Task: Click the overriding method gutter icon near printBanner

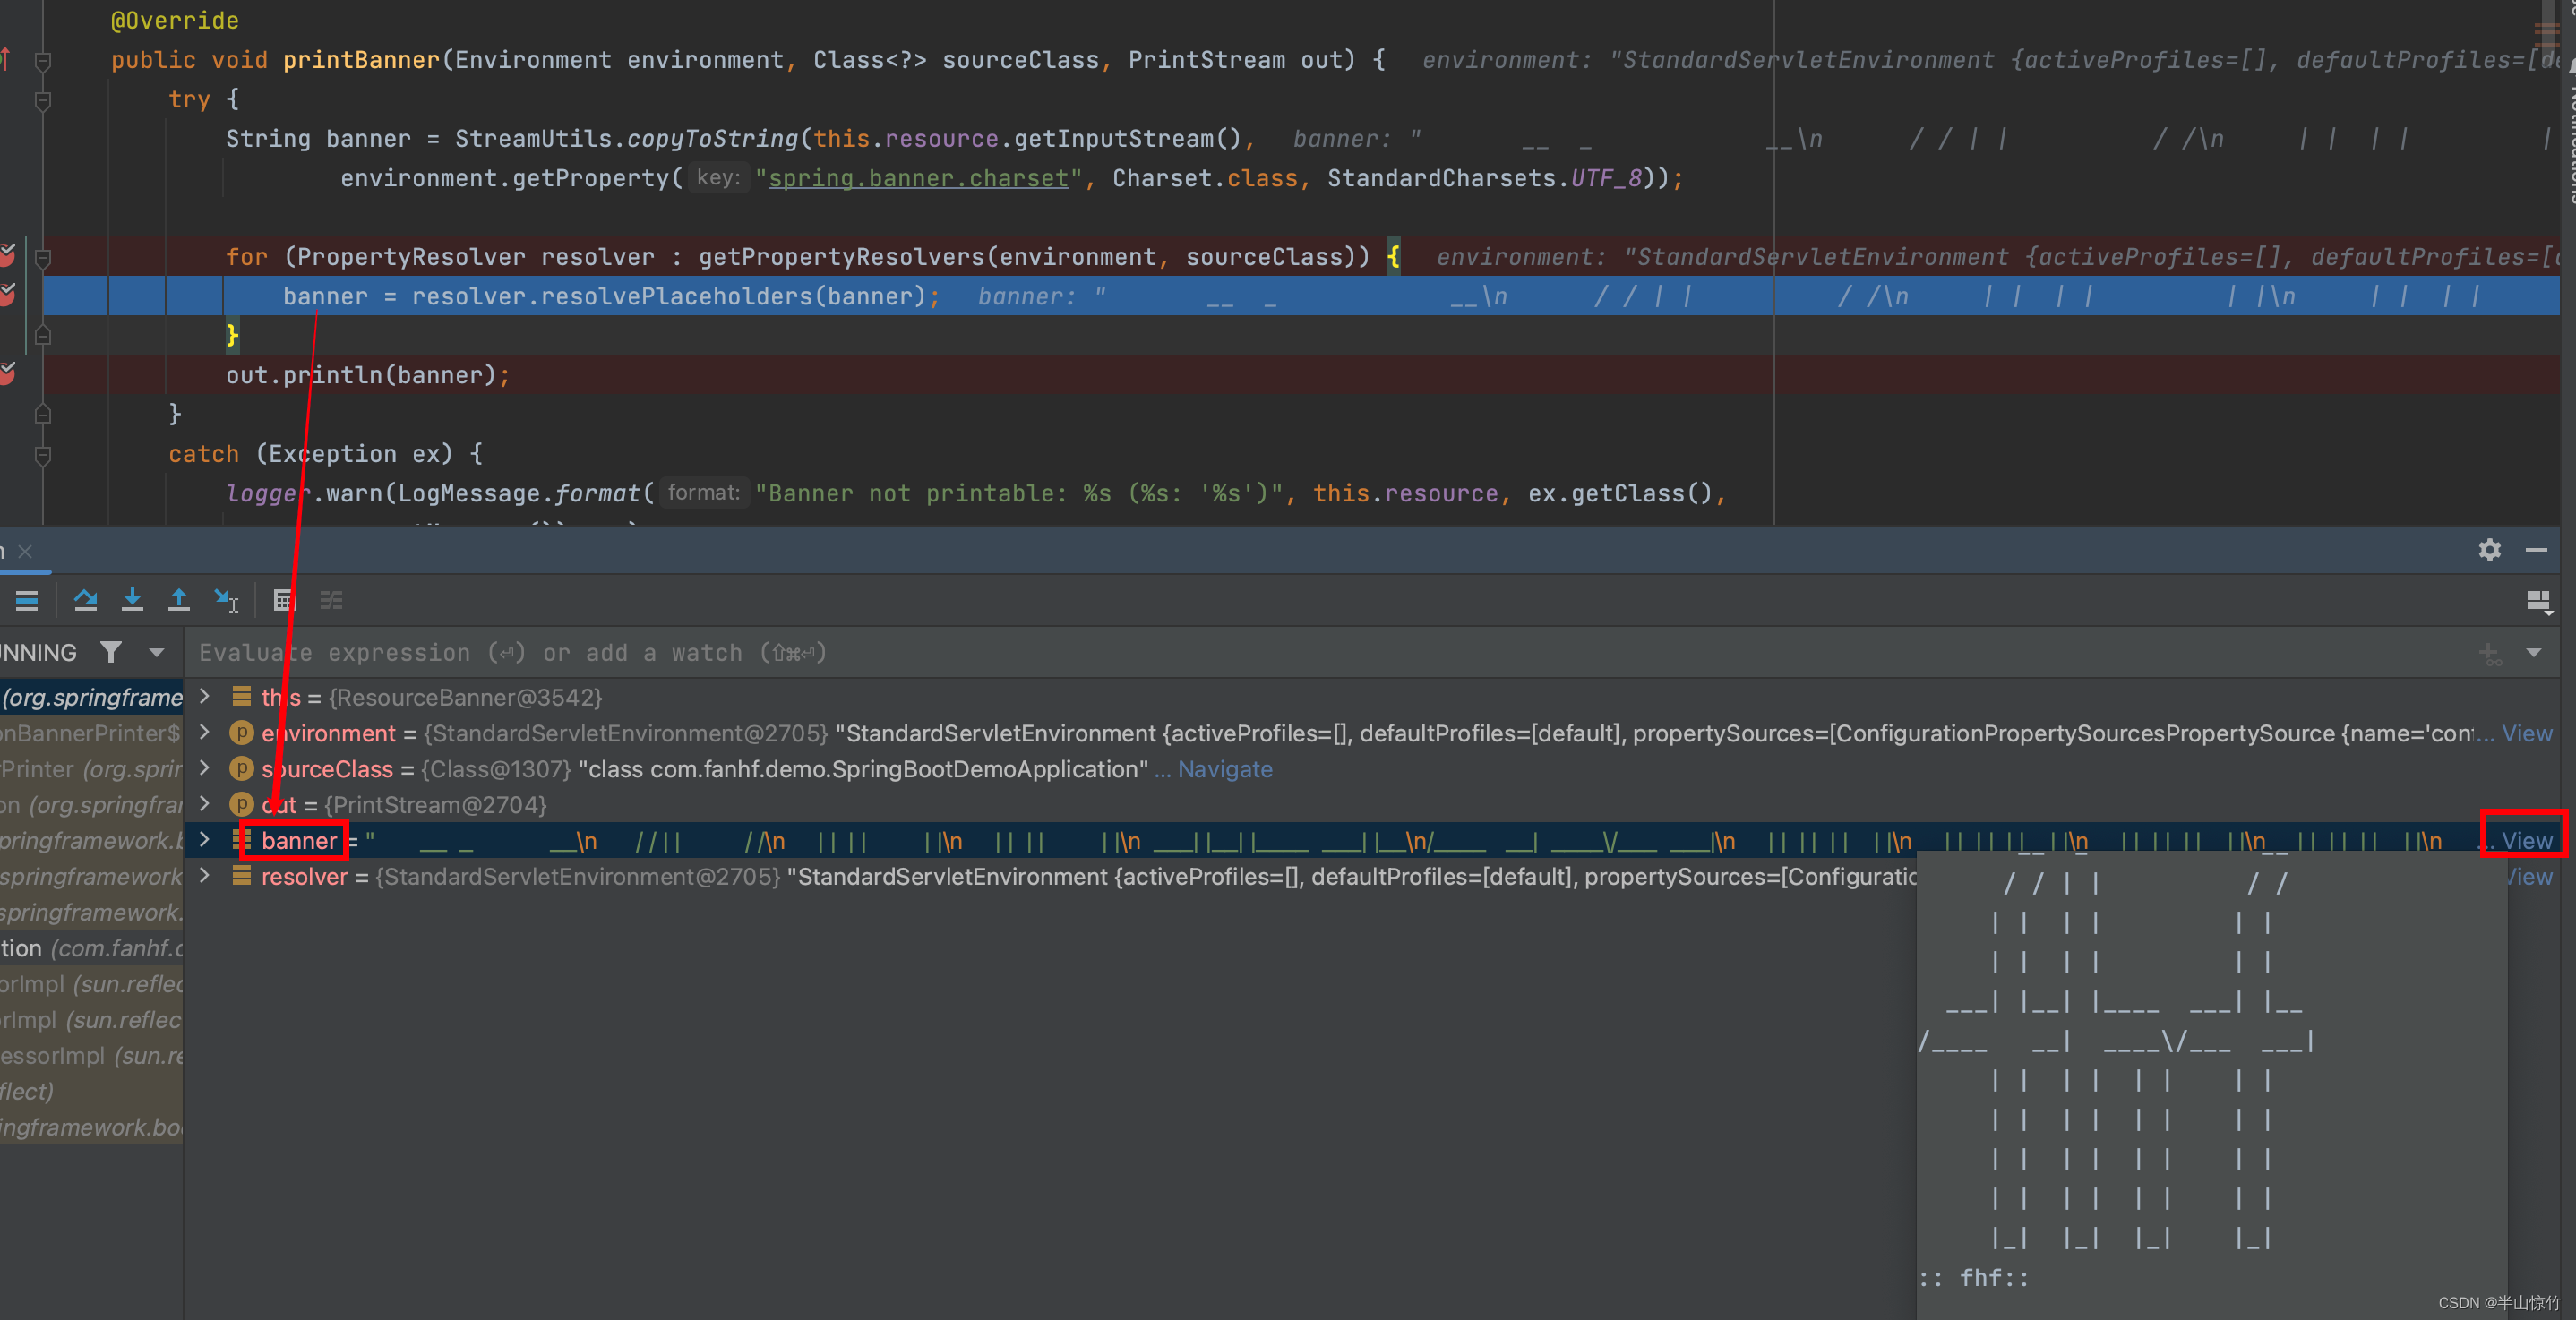Action: (x=6, y=59)
